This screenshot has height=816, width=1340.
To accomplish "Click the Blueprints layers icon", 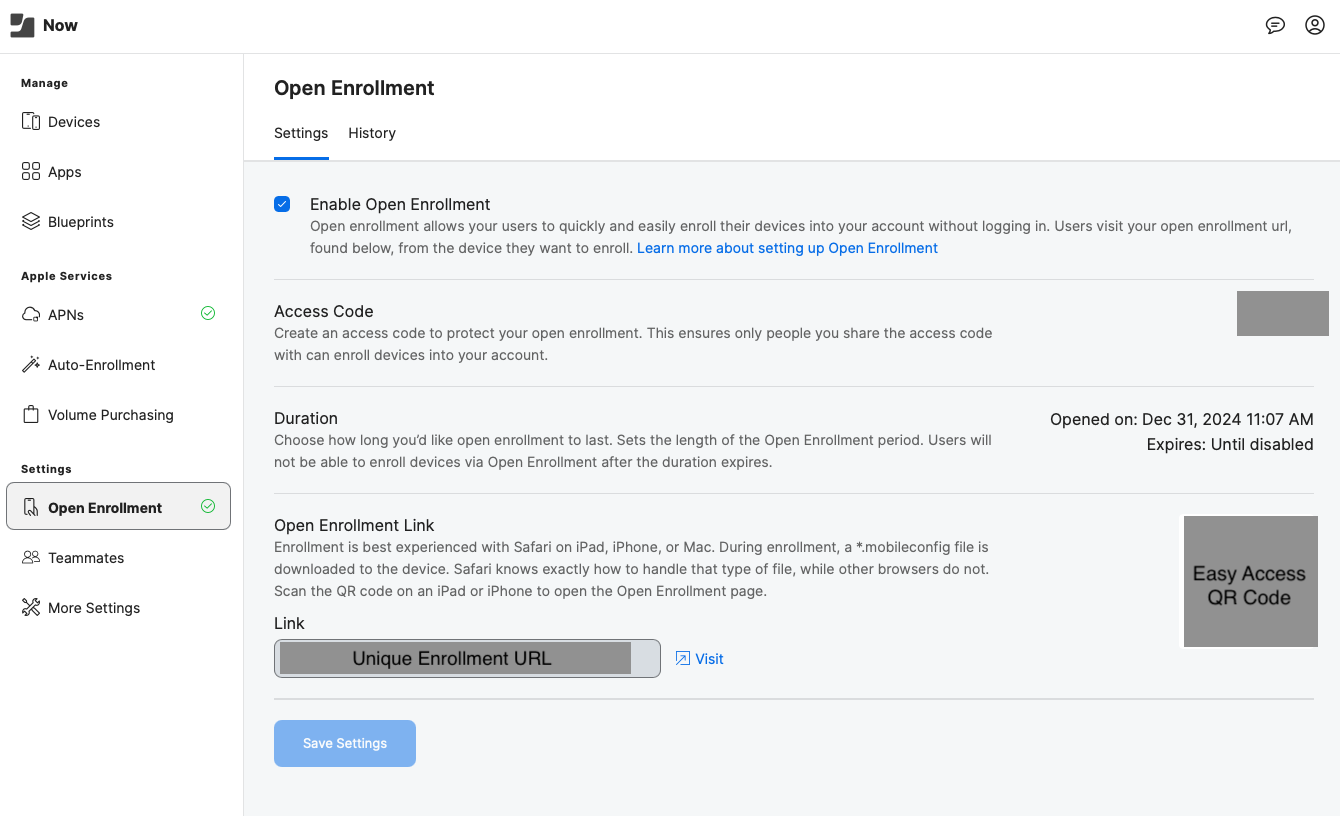I will click(x=31, y=222).
